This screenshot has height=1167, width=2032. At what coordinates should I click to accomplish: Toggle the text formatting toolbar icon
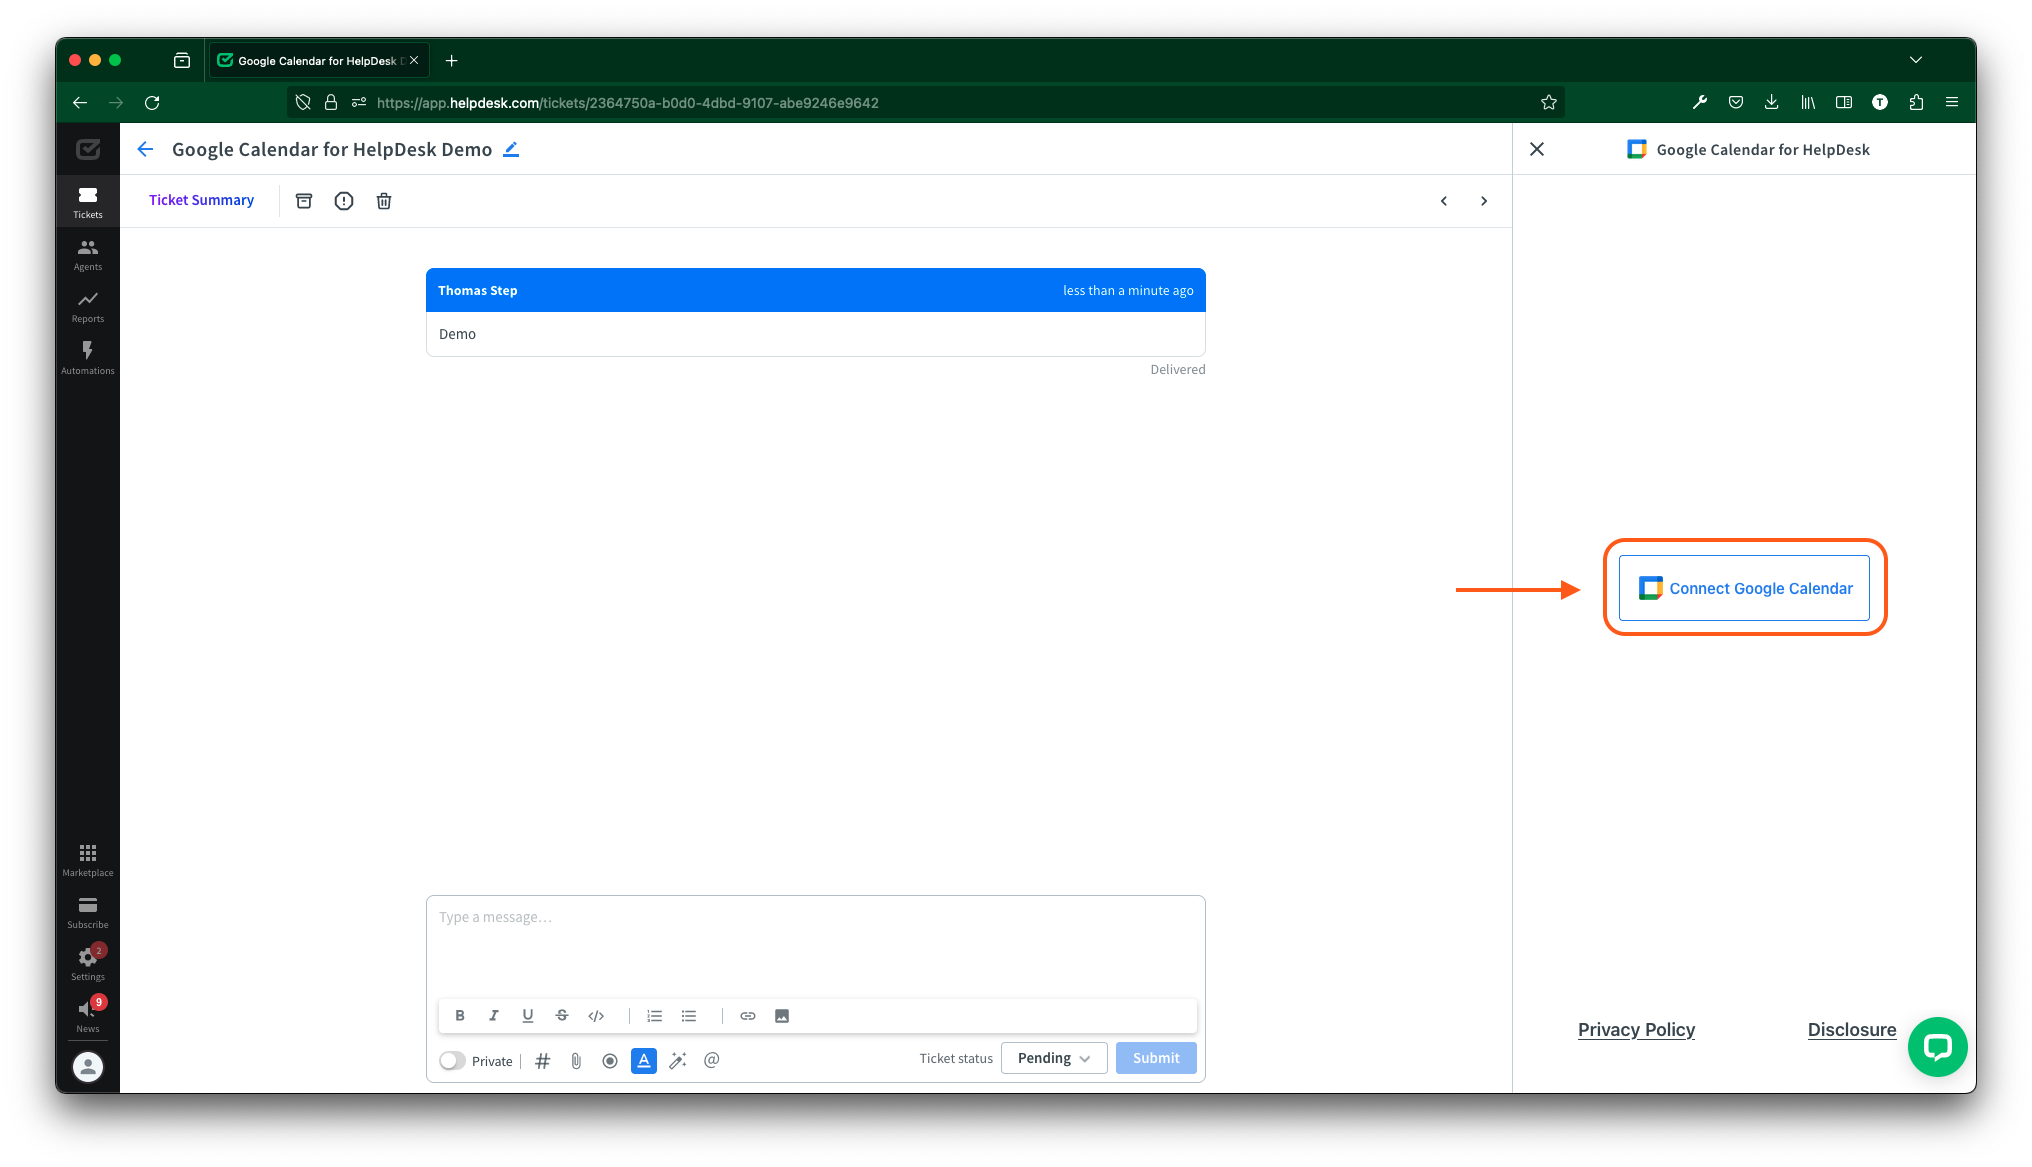click(x=644, y=1061)
